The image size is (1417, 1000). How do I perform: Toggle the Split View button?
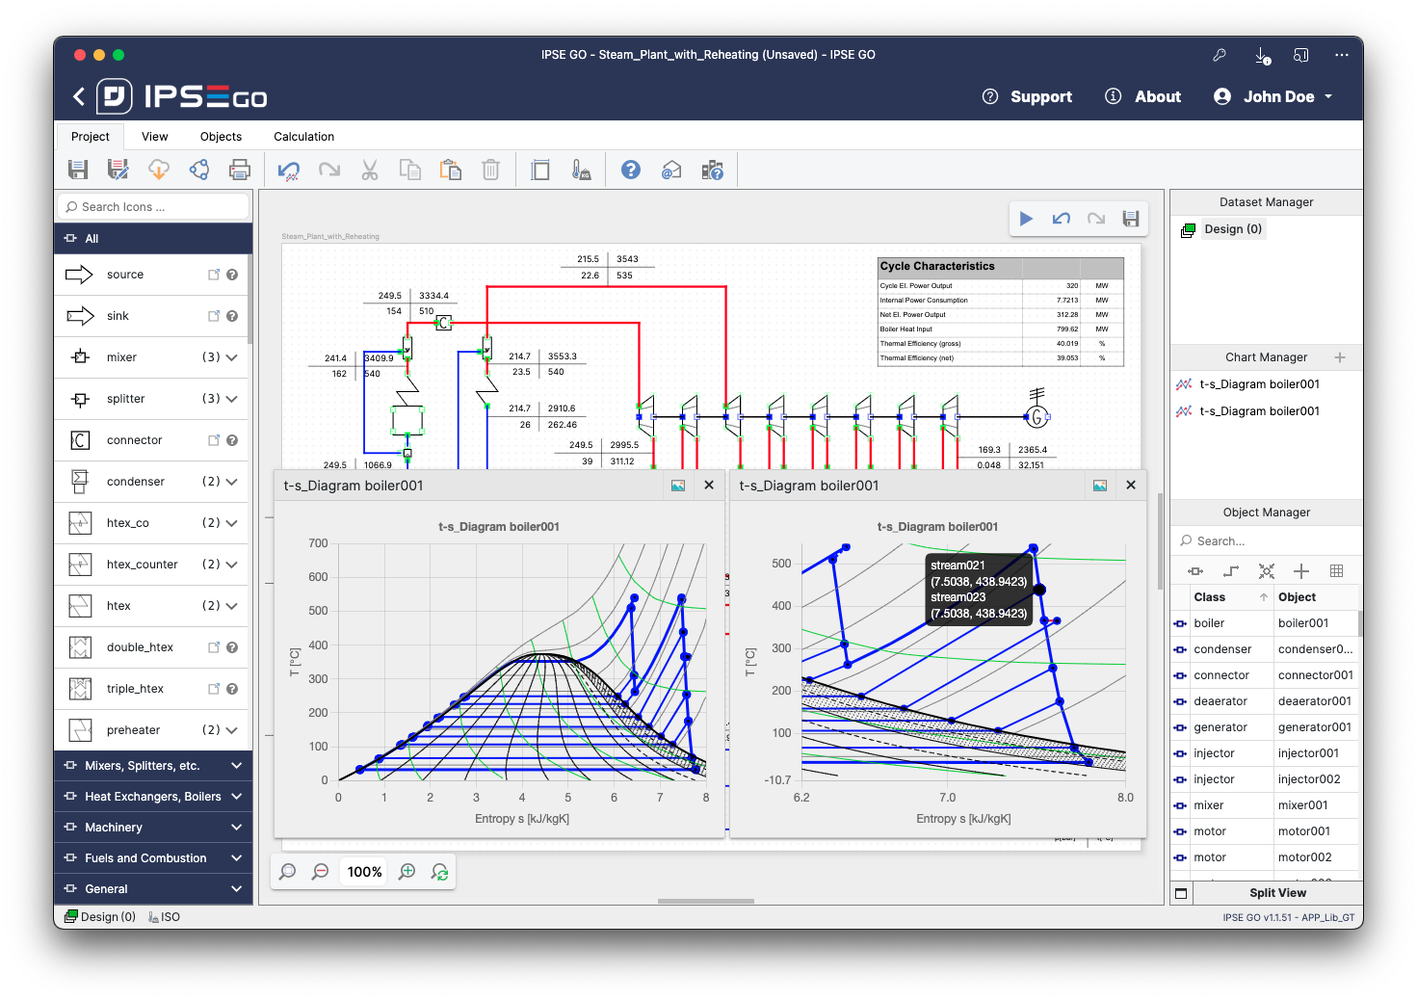point(1277,893)
